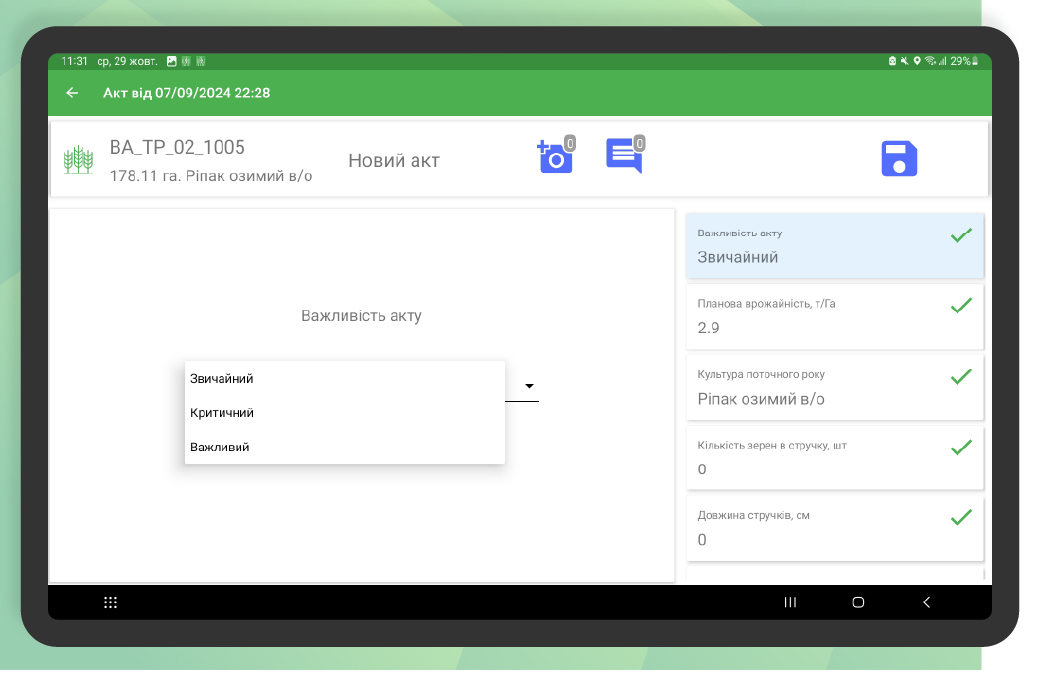Open the comments message icon
The image size is (1040, 700).
624,156
